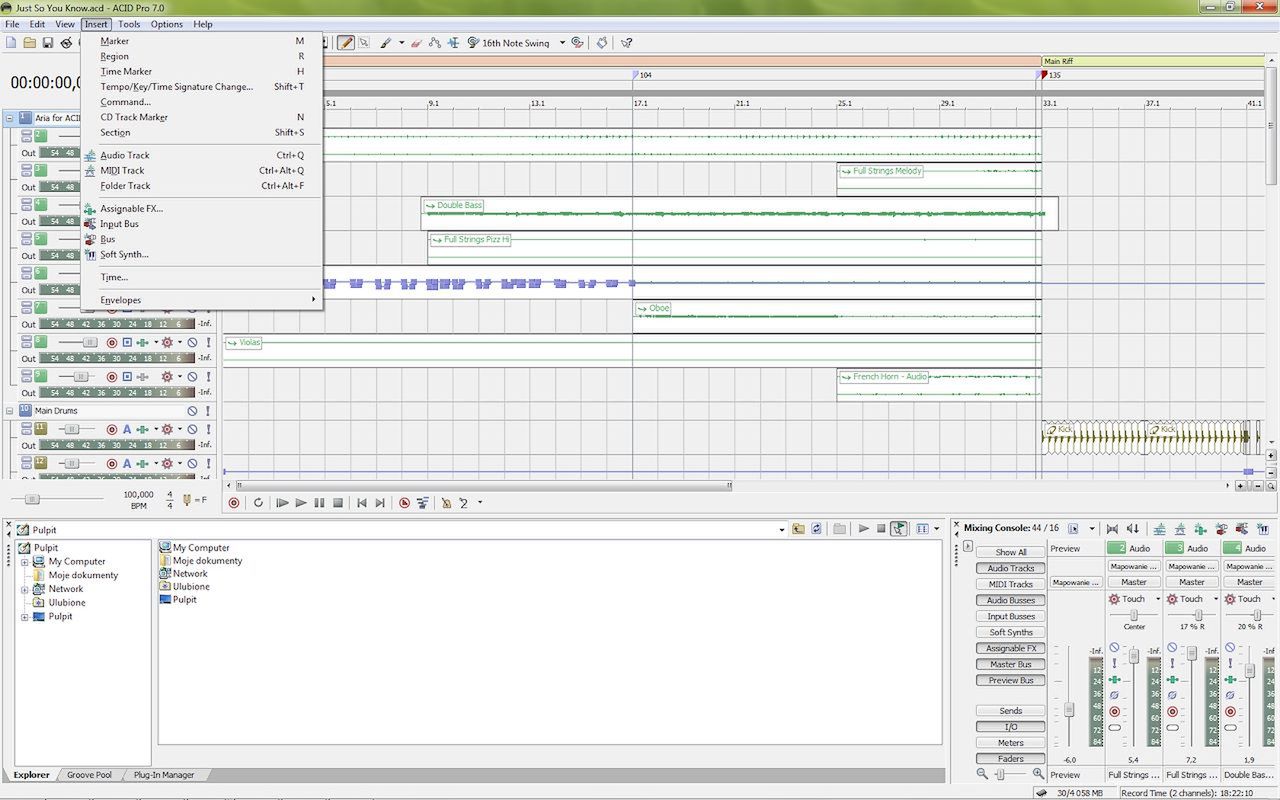
Task: Select the Erase tool
Action: pyautogui.click(x=416, y=43)
